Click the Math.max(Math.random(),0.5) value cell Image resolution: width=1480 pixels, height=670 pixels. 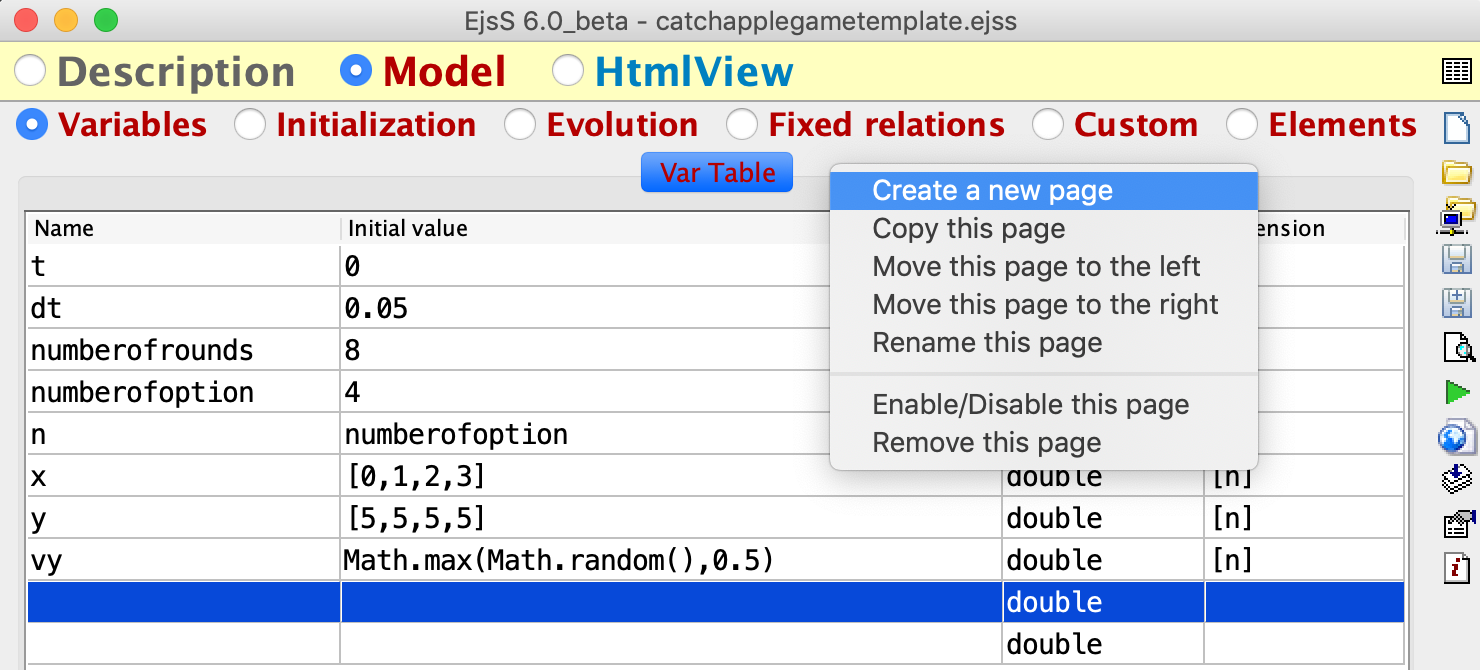coord(671,560)
